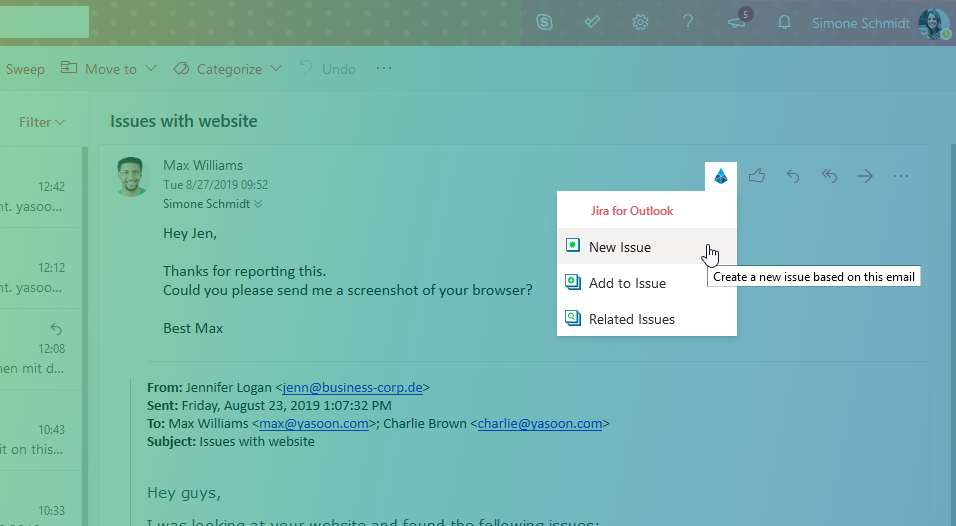Expand the Filter dropdown
The width and height of the screenshot is (956, 526).
[x=42, y=122]
